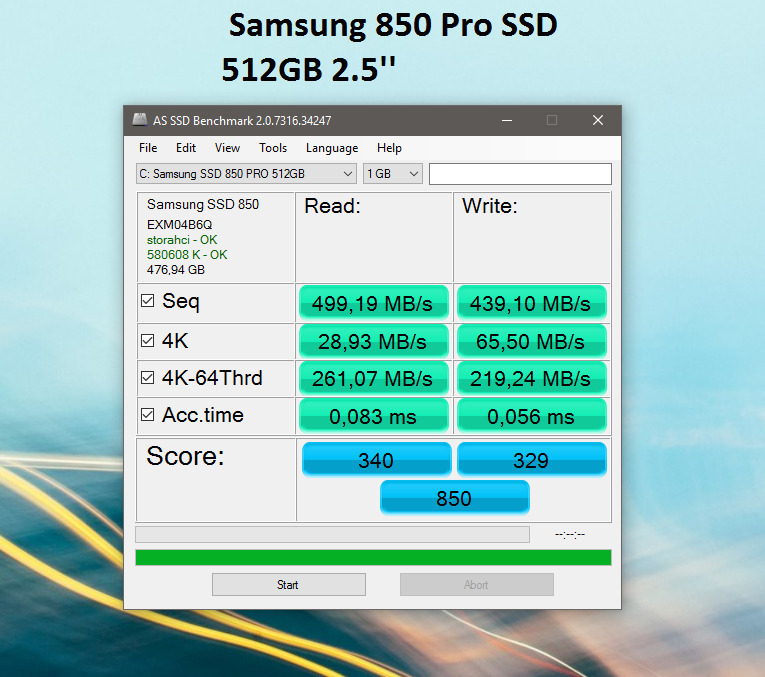Open the Language menu

(332, 148)
